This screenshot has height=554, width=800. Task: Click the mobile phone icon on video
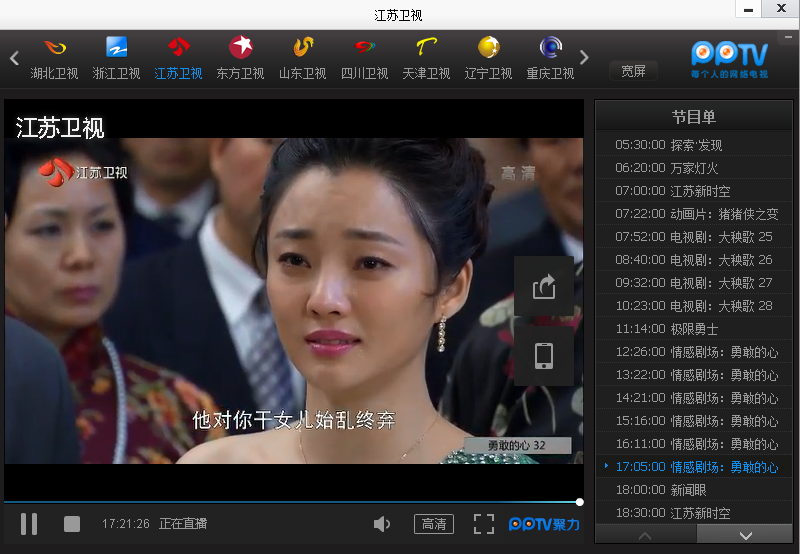click(544, 356)
